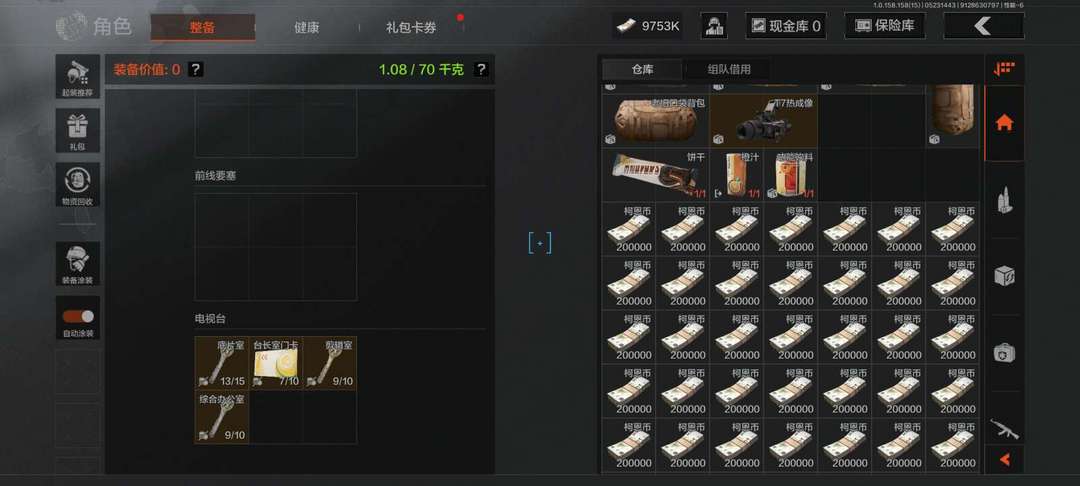
Task: Click the help question mark beside 装备价值
Action: (x=196, y=69)
